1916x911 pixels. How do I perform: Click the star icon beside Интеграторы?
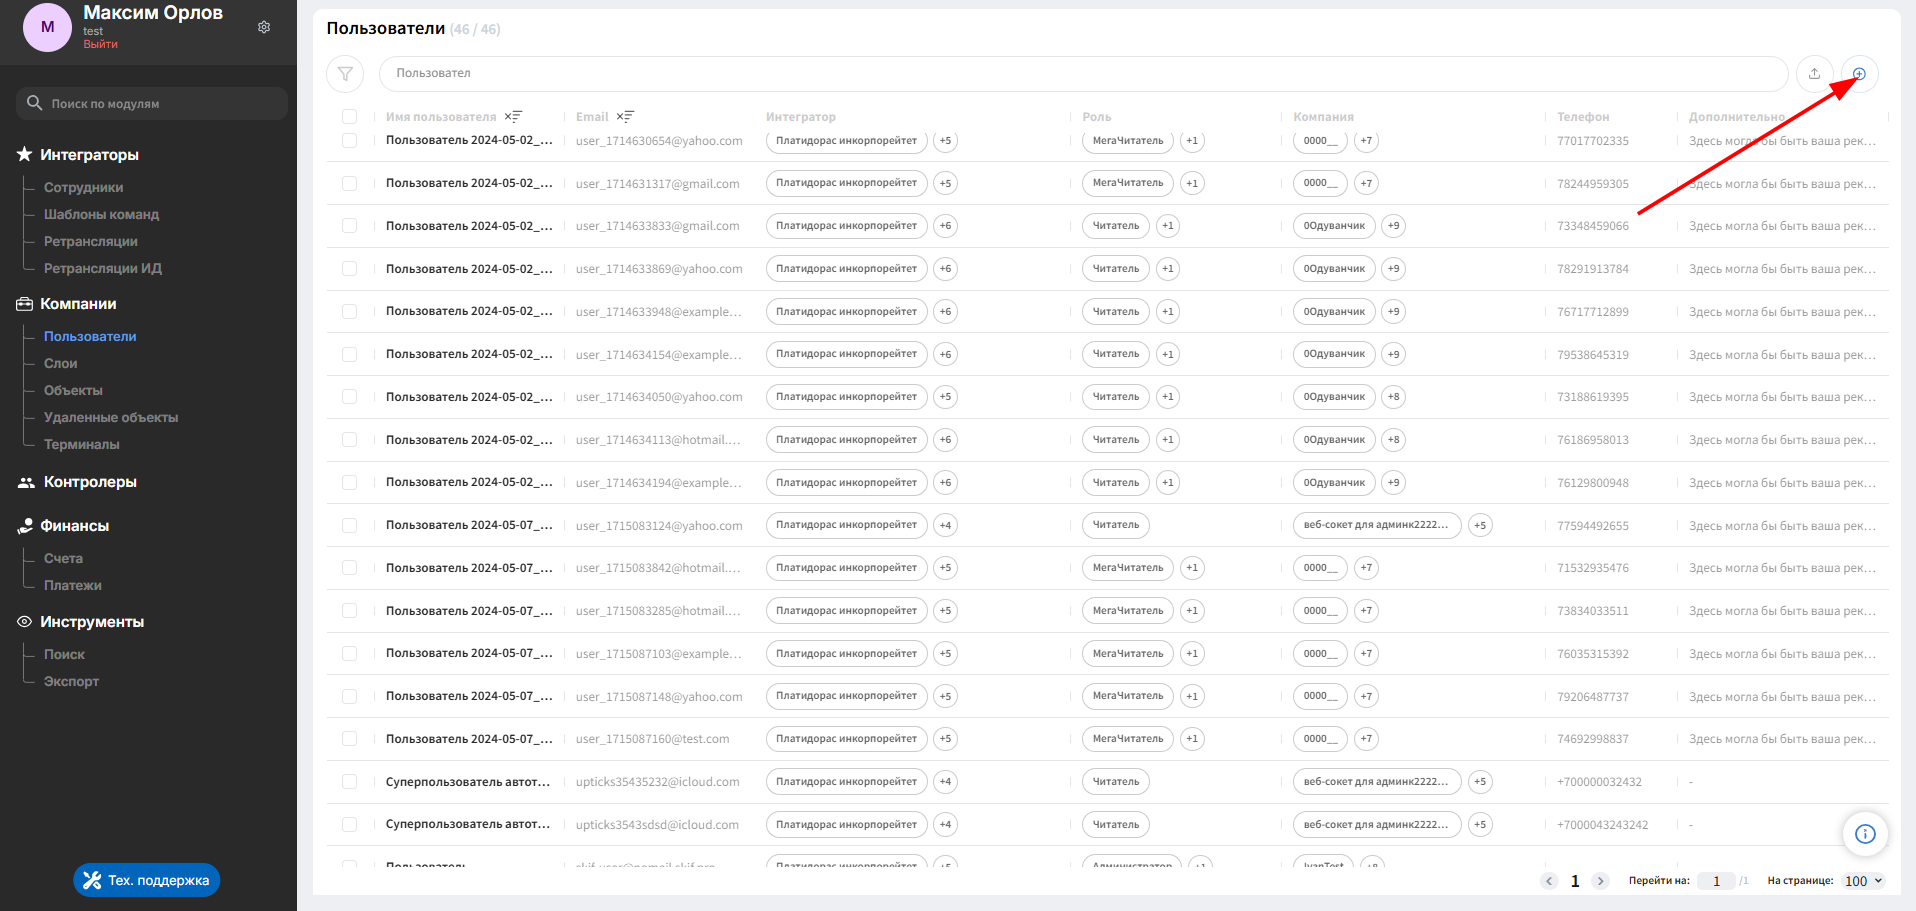[x=25, y=154]
